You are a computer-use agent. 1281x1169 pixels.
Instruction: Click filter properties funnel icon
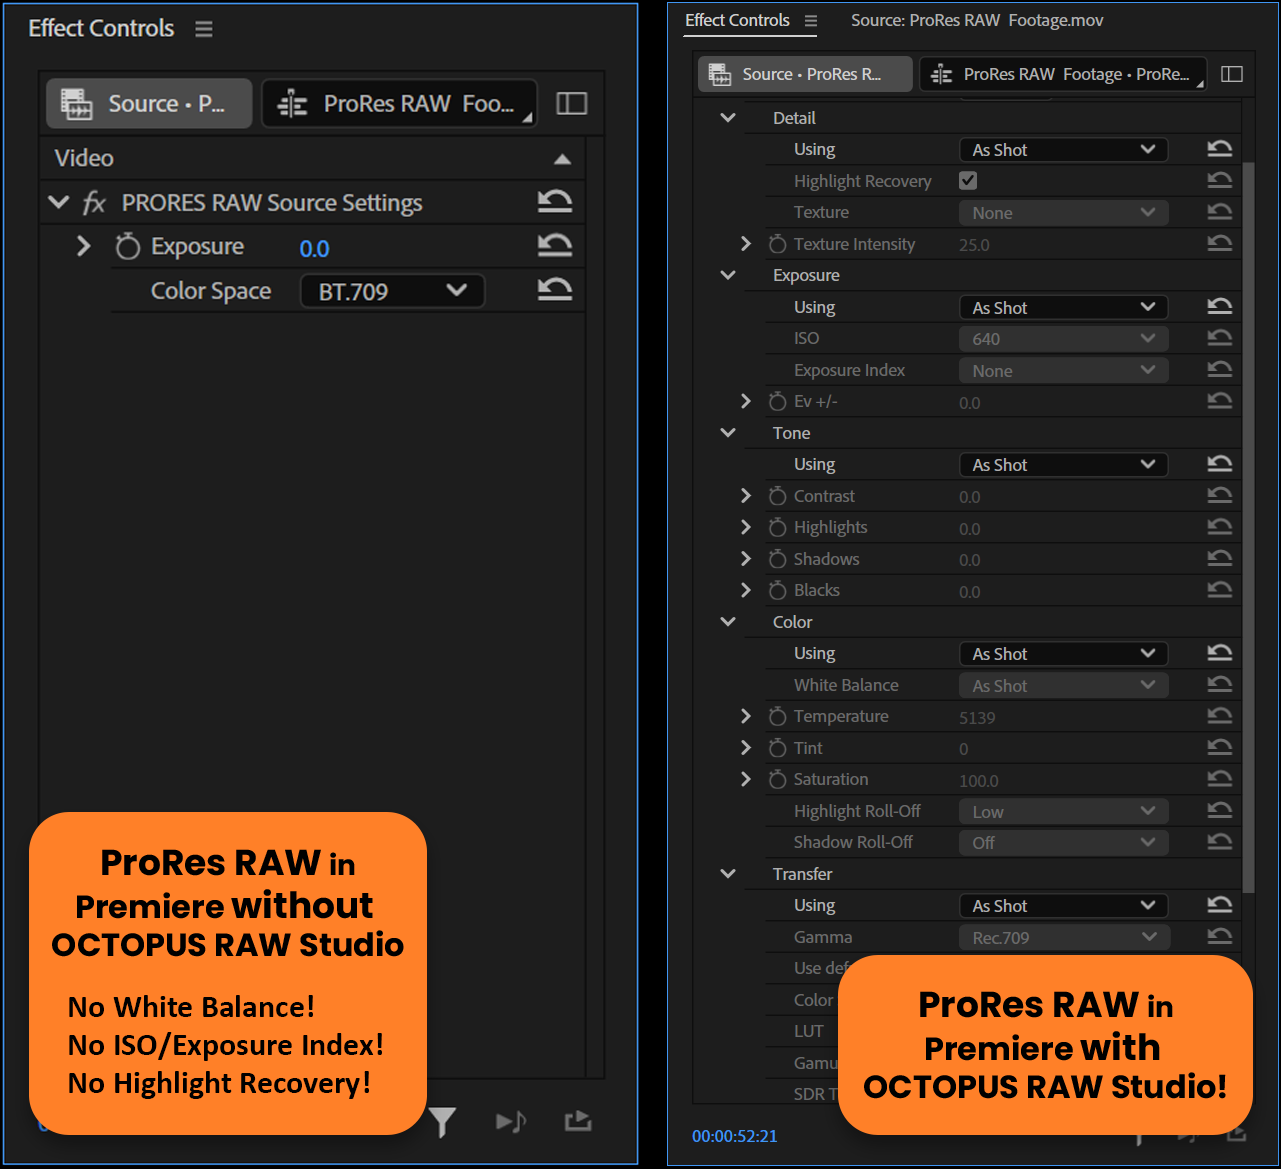tap(442, 1122)
